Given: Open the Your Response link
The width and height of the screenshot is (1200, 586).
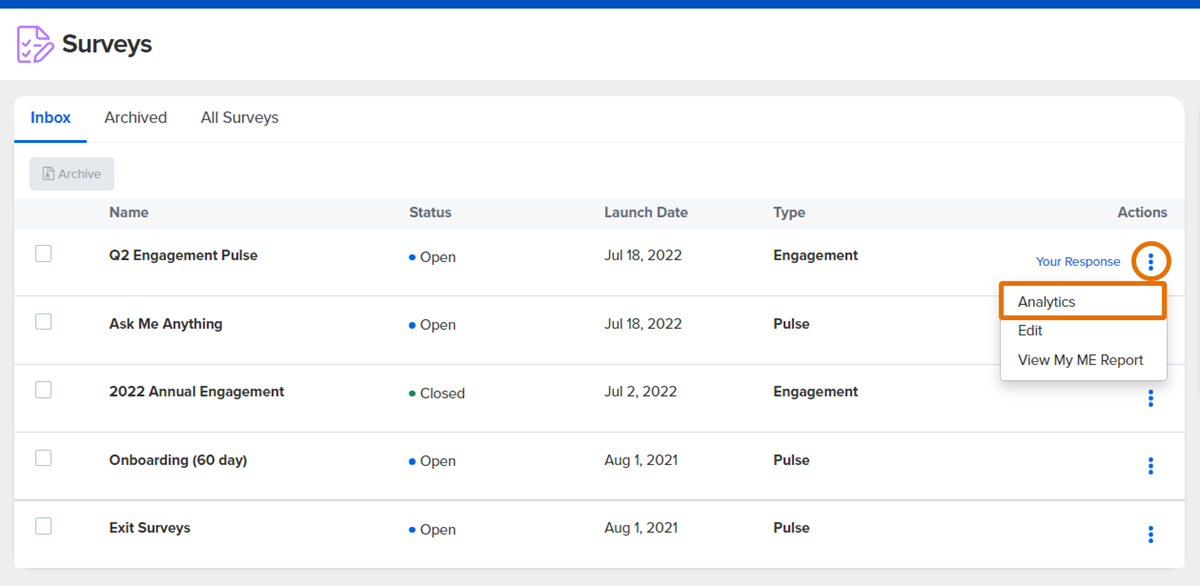Looking at the screenshot, I should [1078, 262].
